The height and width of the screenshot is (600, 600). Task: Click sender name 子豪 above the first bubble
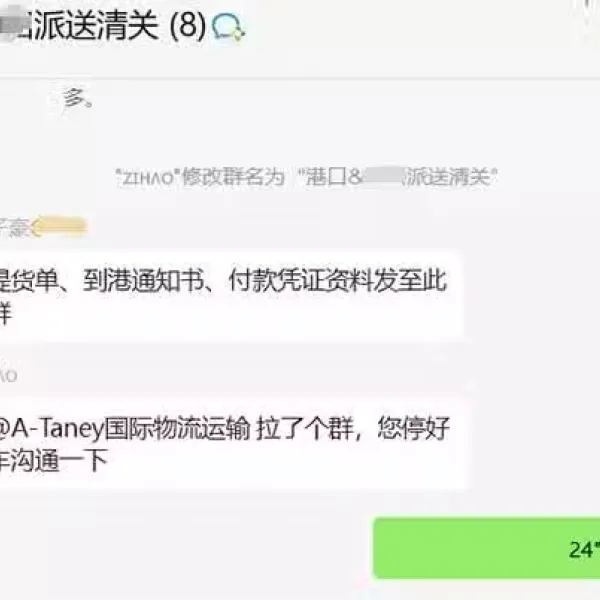click(15, 227)
